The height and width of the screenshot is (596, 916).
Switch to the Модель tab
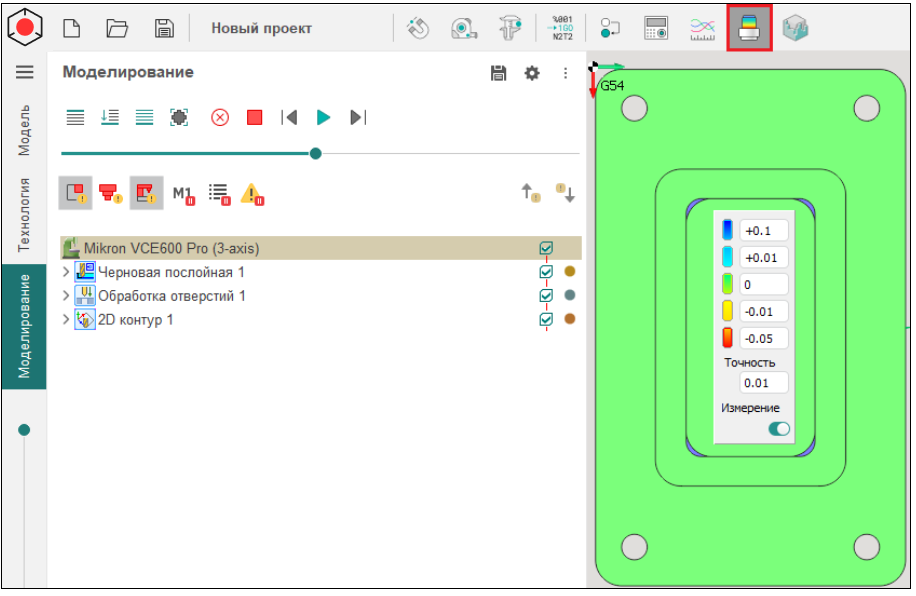(24, 128)
